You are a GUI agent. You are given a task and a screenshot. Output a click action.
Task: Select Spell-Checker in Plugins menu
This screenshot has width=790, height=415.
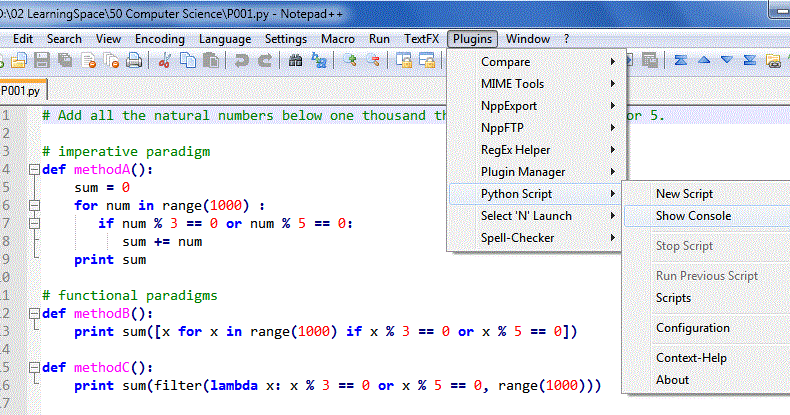point(536,238)
